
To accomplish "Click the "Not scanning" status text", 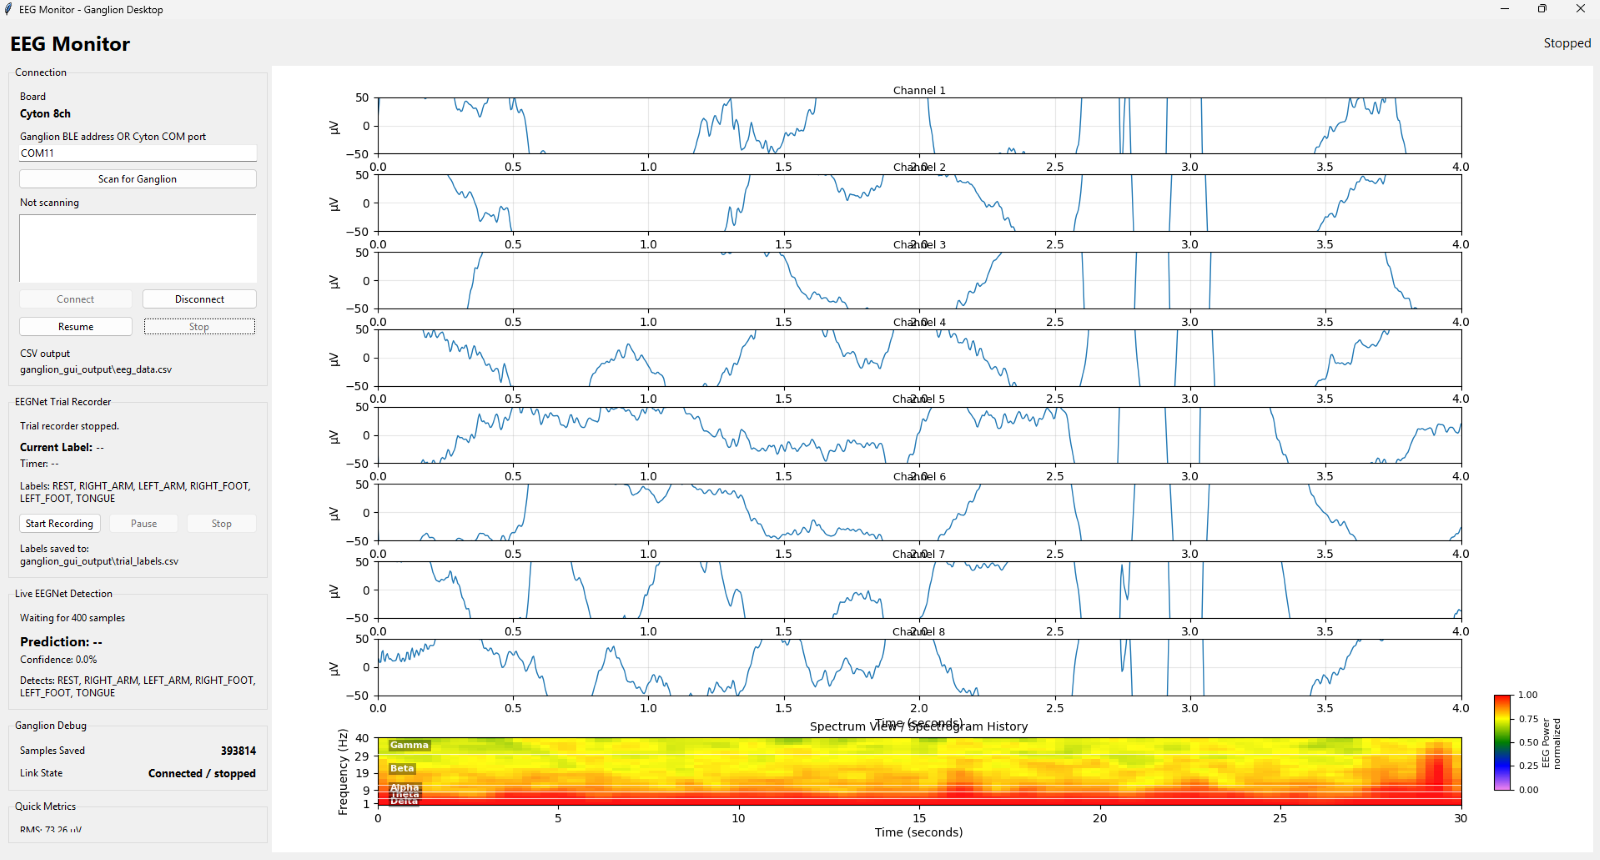I will tap(49, 203).
